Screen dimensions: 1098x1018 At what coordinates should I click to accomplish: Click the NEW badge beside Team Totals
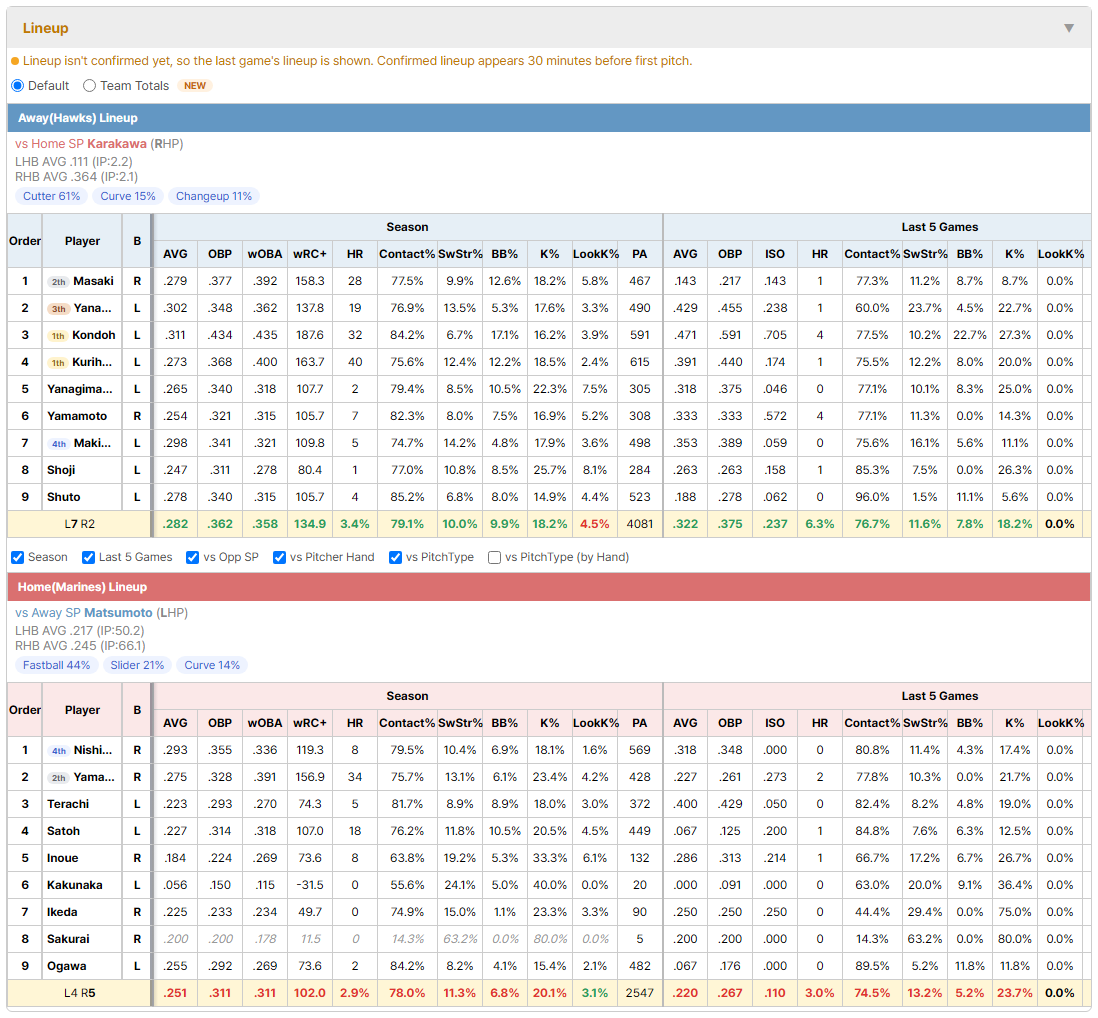[195, 85]
